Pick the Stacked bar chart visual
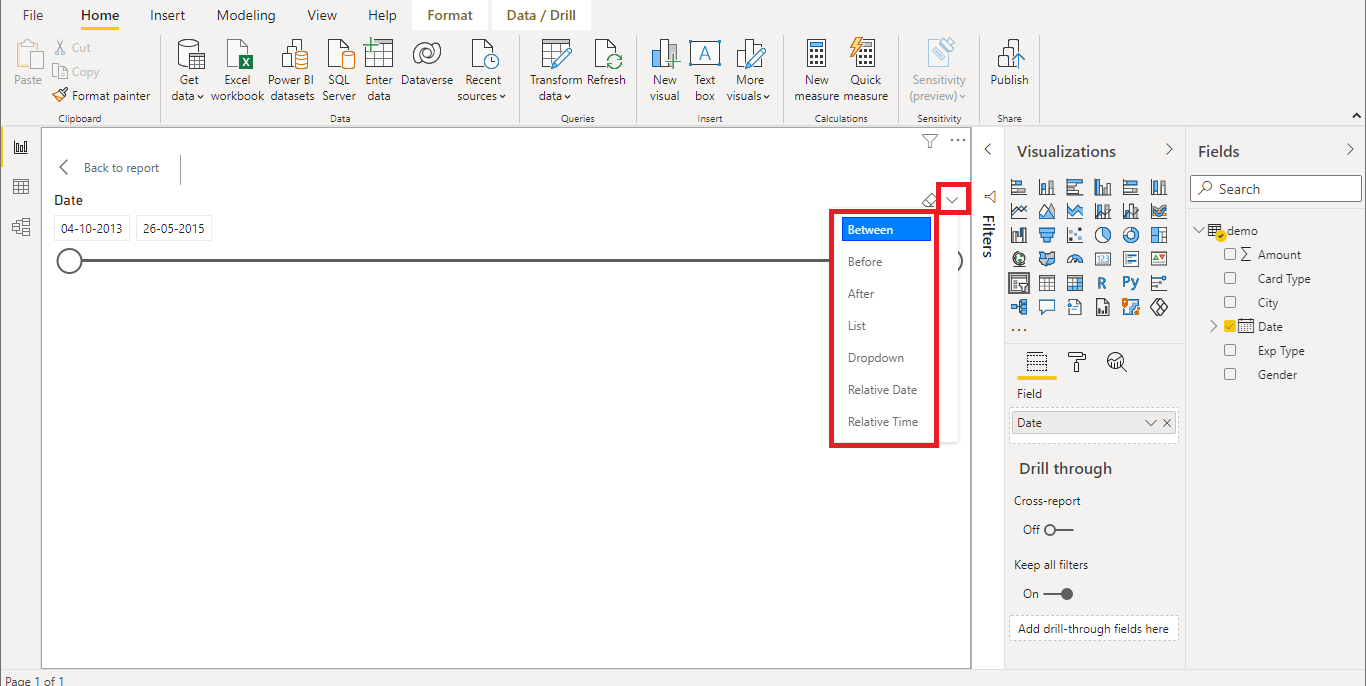The height and width of the screenshot is (686, 1366). (x=1019, y=186)
